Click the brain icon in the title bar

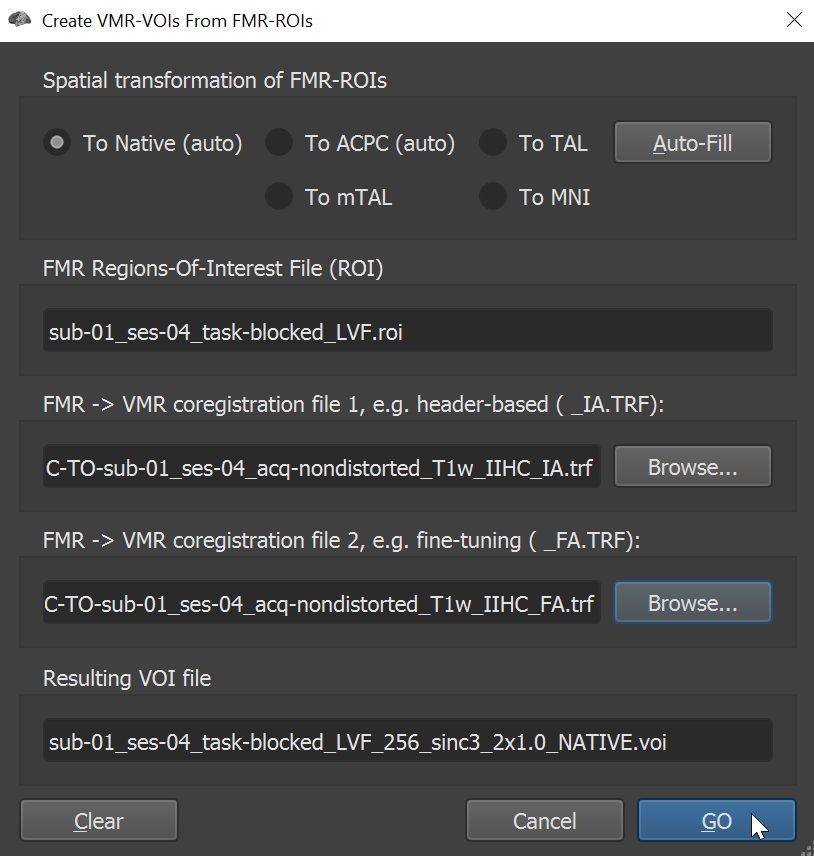[20, 20]
